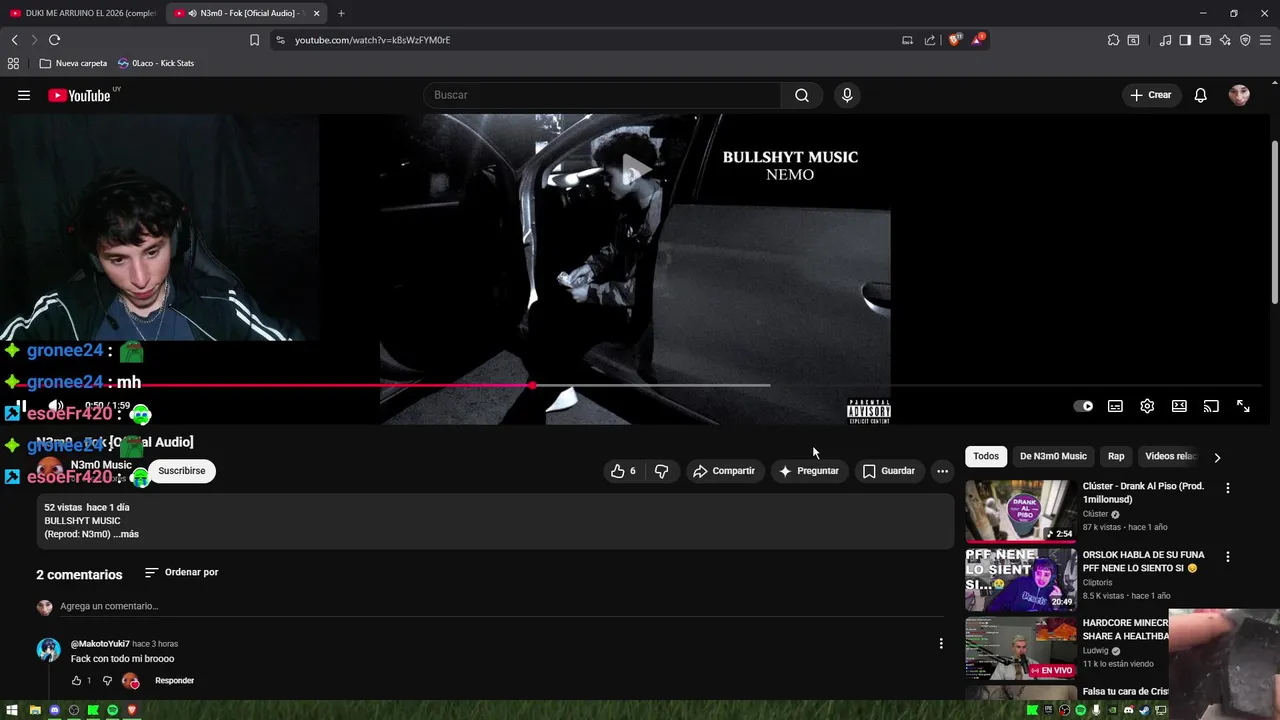The height and width of the screenshot is (720, 1280).
Task: Enter fullscreen mode
Action: point(1243,406)
